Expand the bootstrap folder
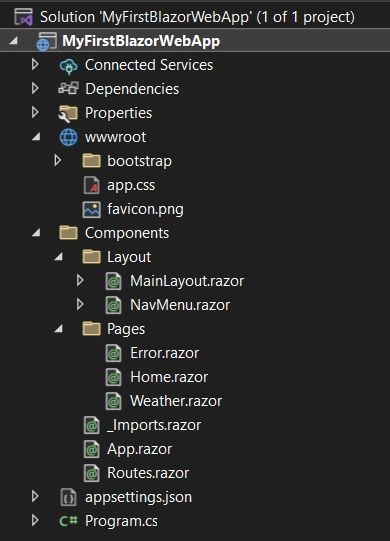This screenshot has width=390, height=541. tap(58, 160)
